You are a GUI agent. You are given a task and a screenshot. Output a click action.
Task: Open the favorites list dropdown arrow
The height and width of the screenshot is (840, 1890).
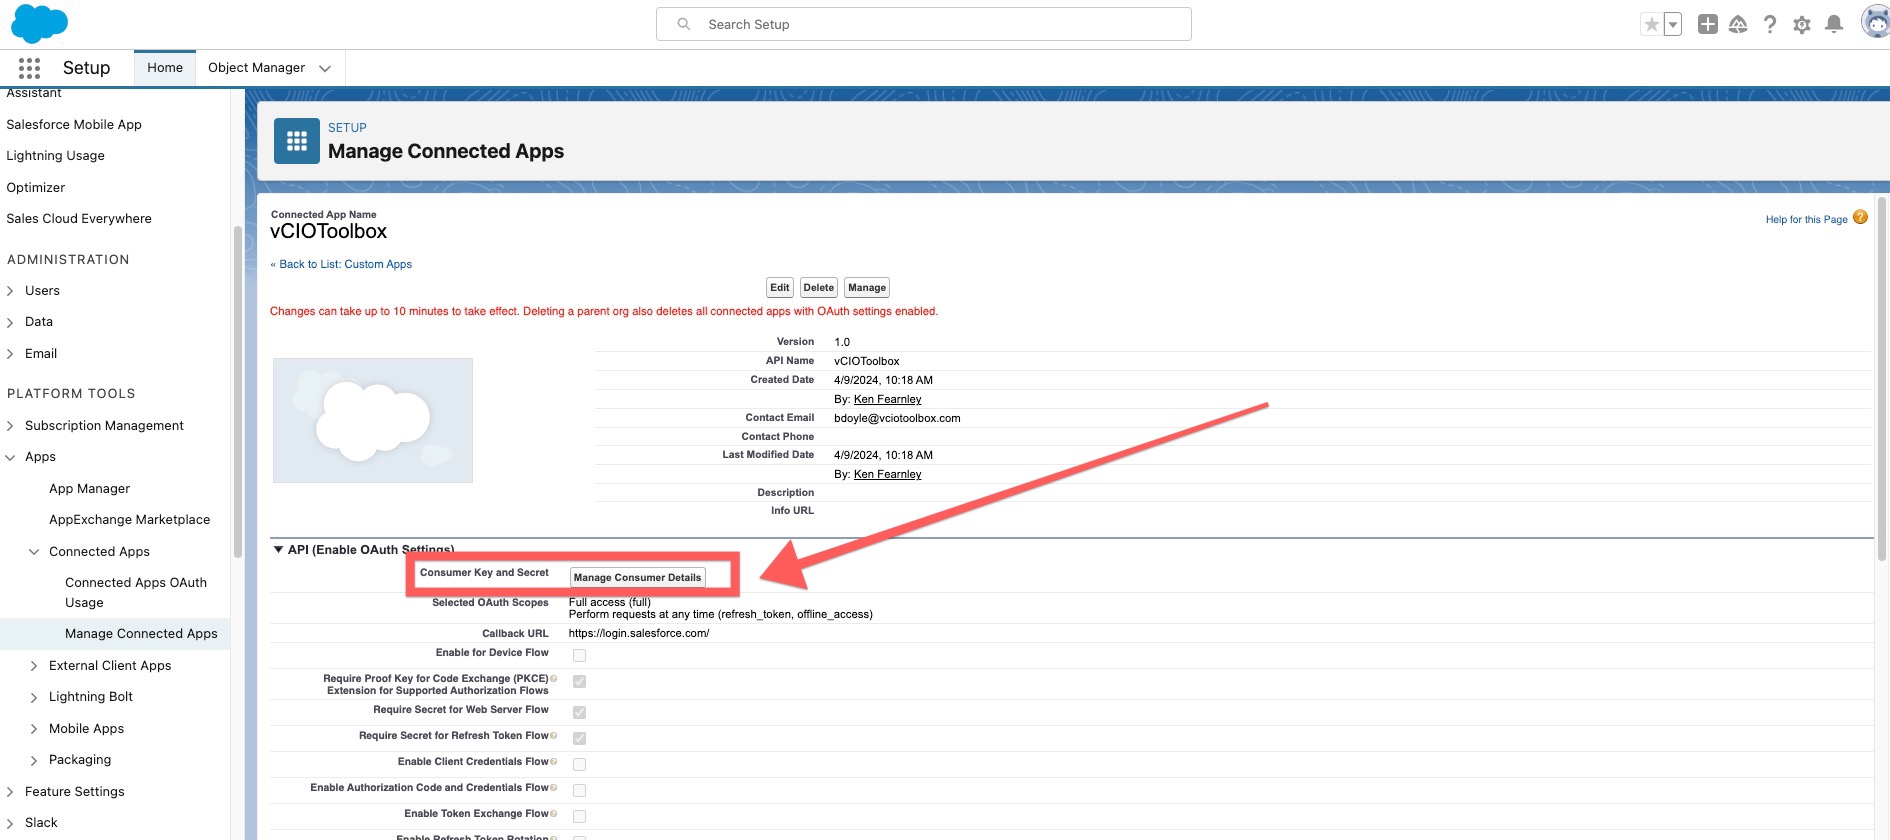pos(1673,24)
